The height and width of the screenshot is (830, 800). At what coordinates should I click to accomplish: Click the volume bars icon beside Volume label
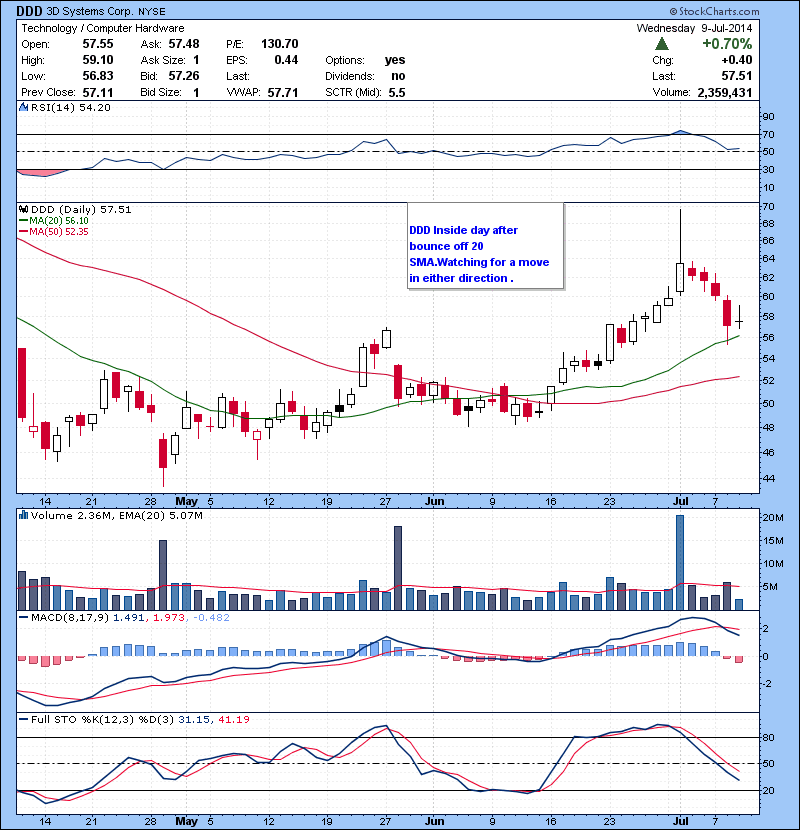pos(23,515)
